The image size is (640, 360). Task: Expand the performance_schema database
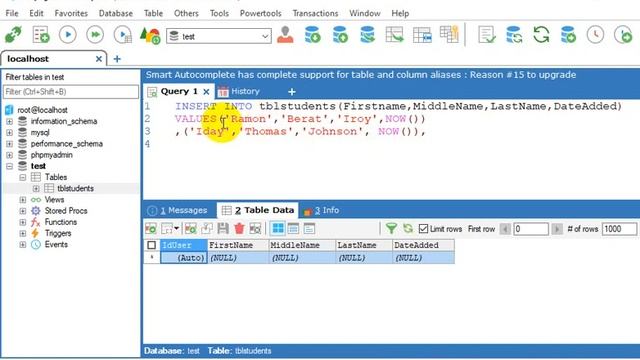[10, 144]
